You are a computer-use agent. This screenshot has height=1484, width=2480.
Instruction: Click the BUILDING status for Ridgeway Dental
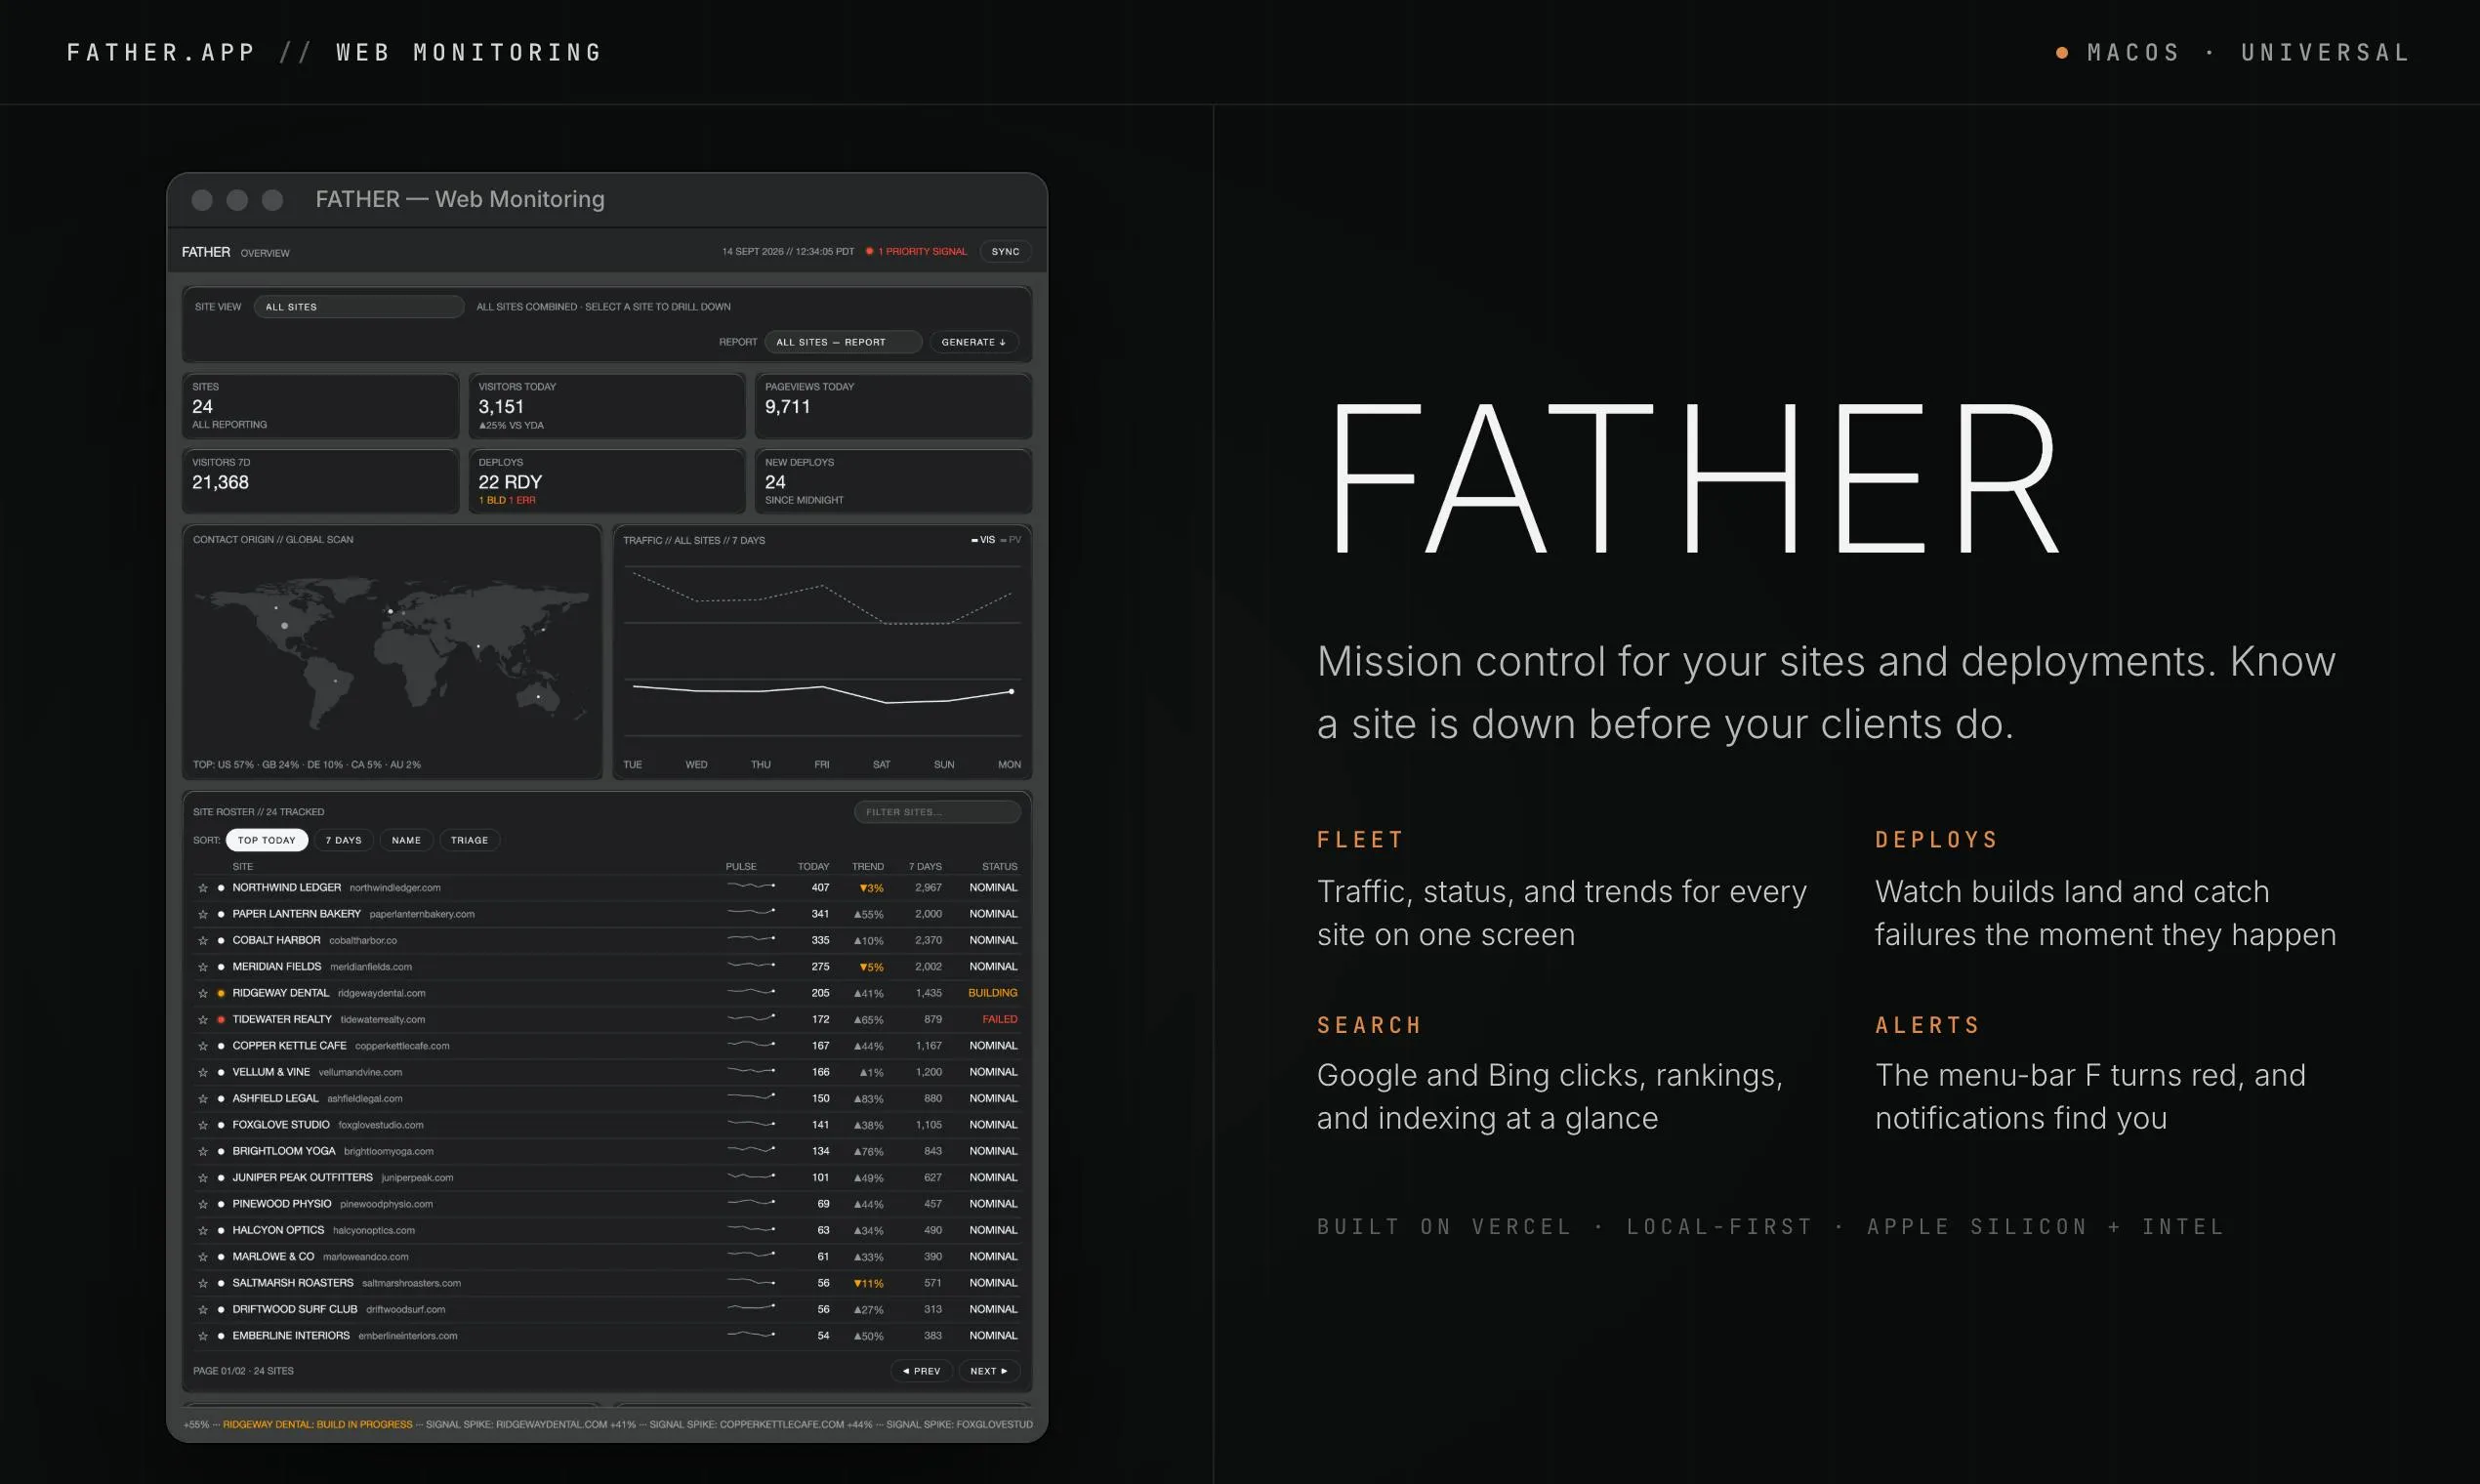point(992,993)
